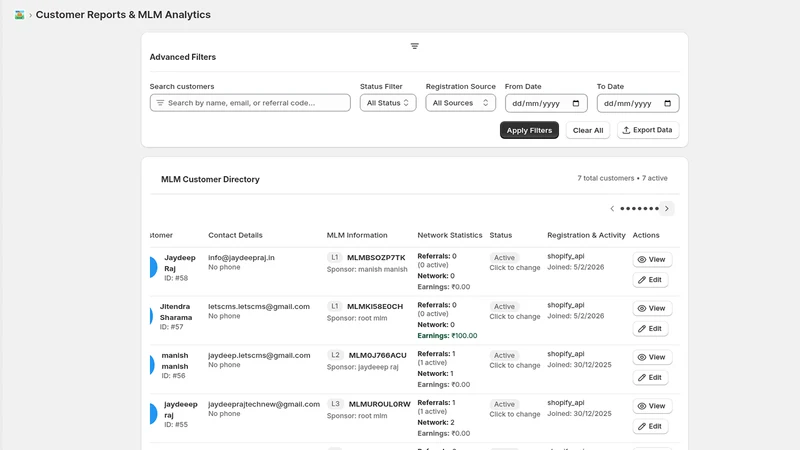The image size is (800, 450).
Task: Toggle Active status for Jaydeep Raj row
Action: (504, 258)
